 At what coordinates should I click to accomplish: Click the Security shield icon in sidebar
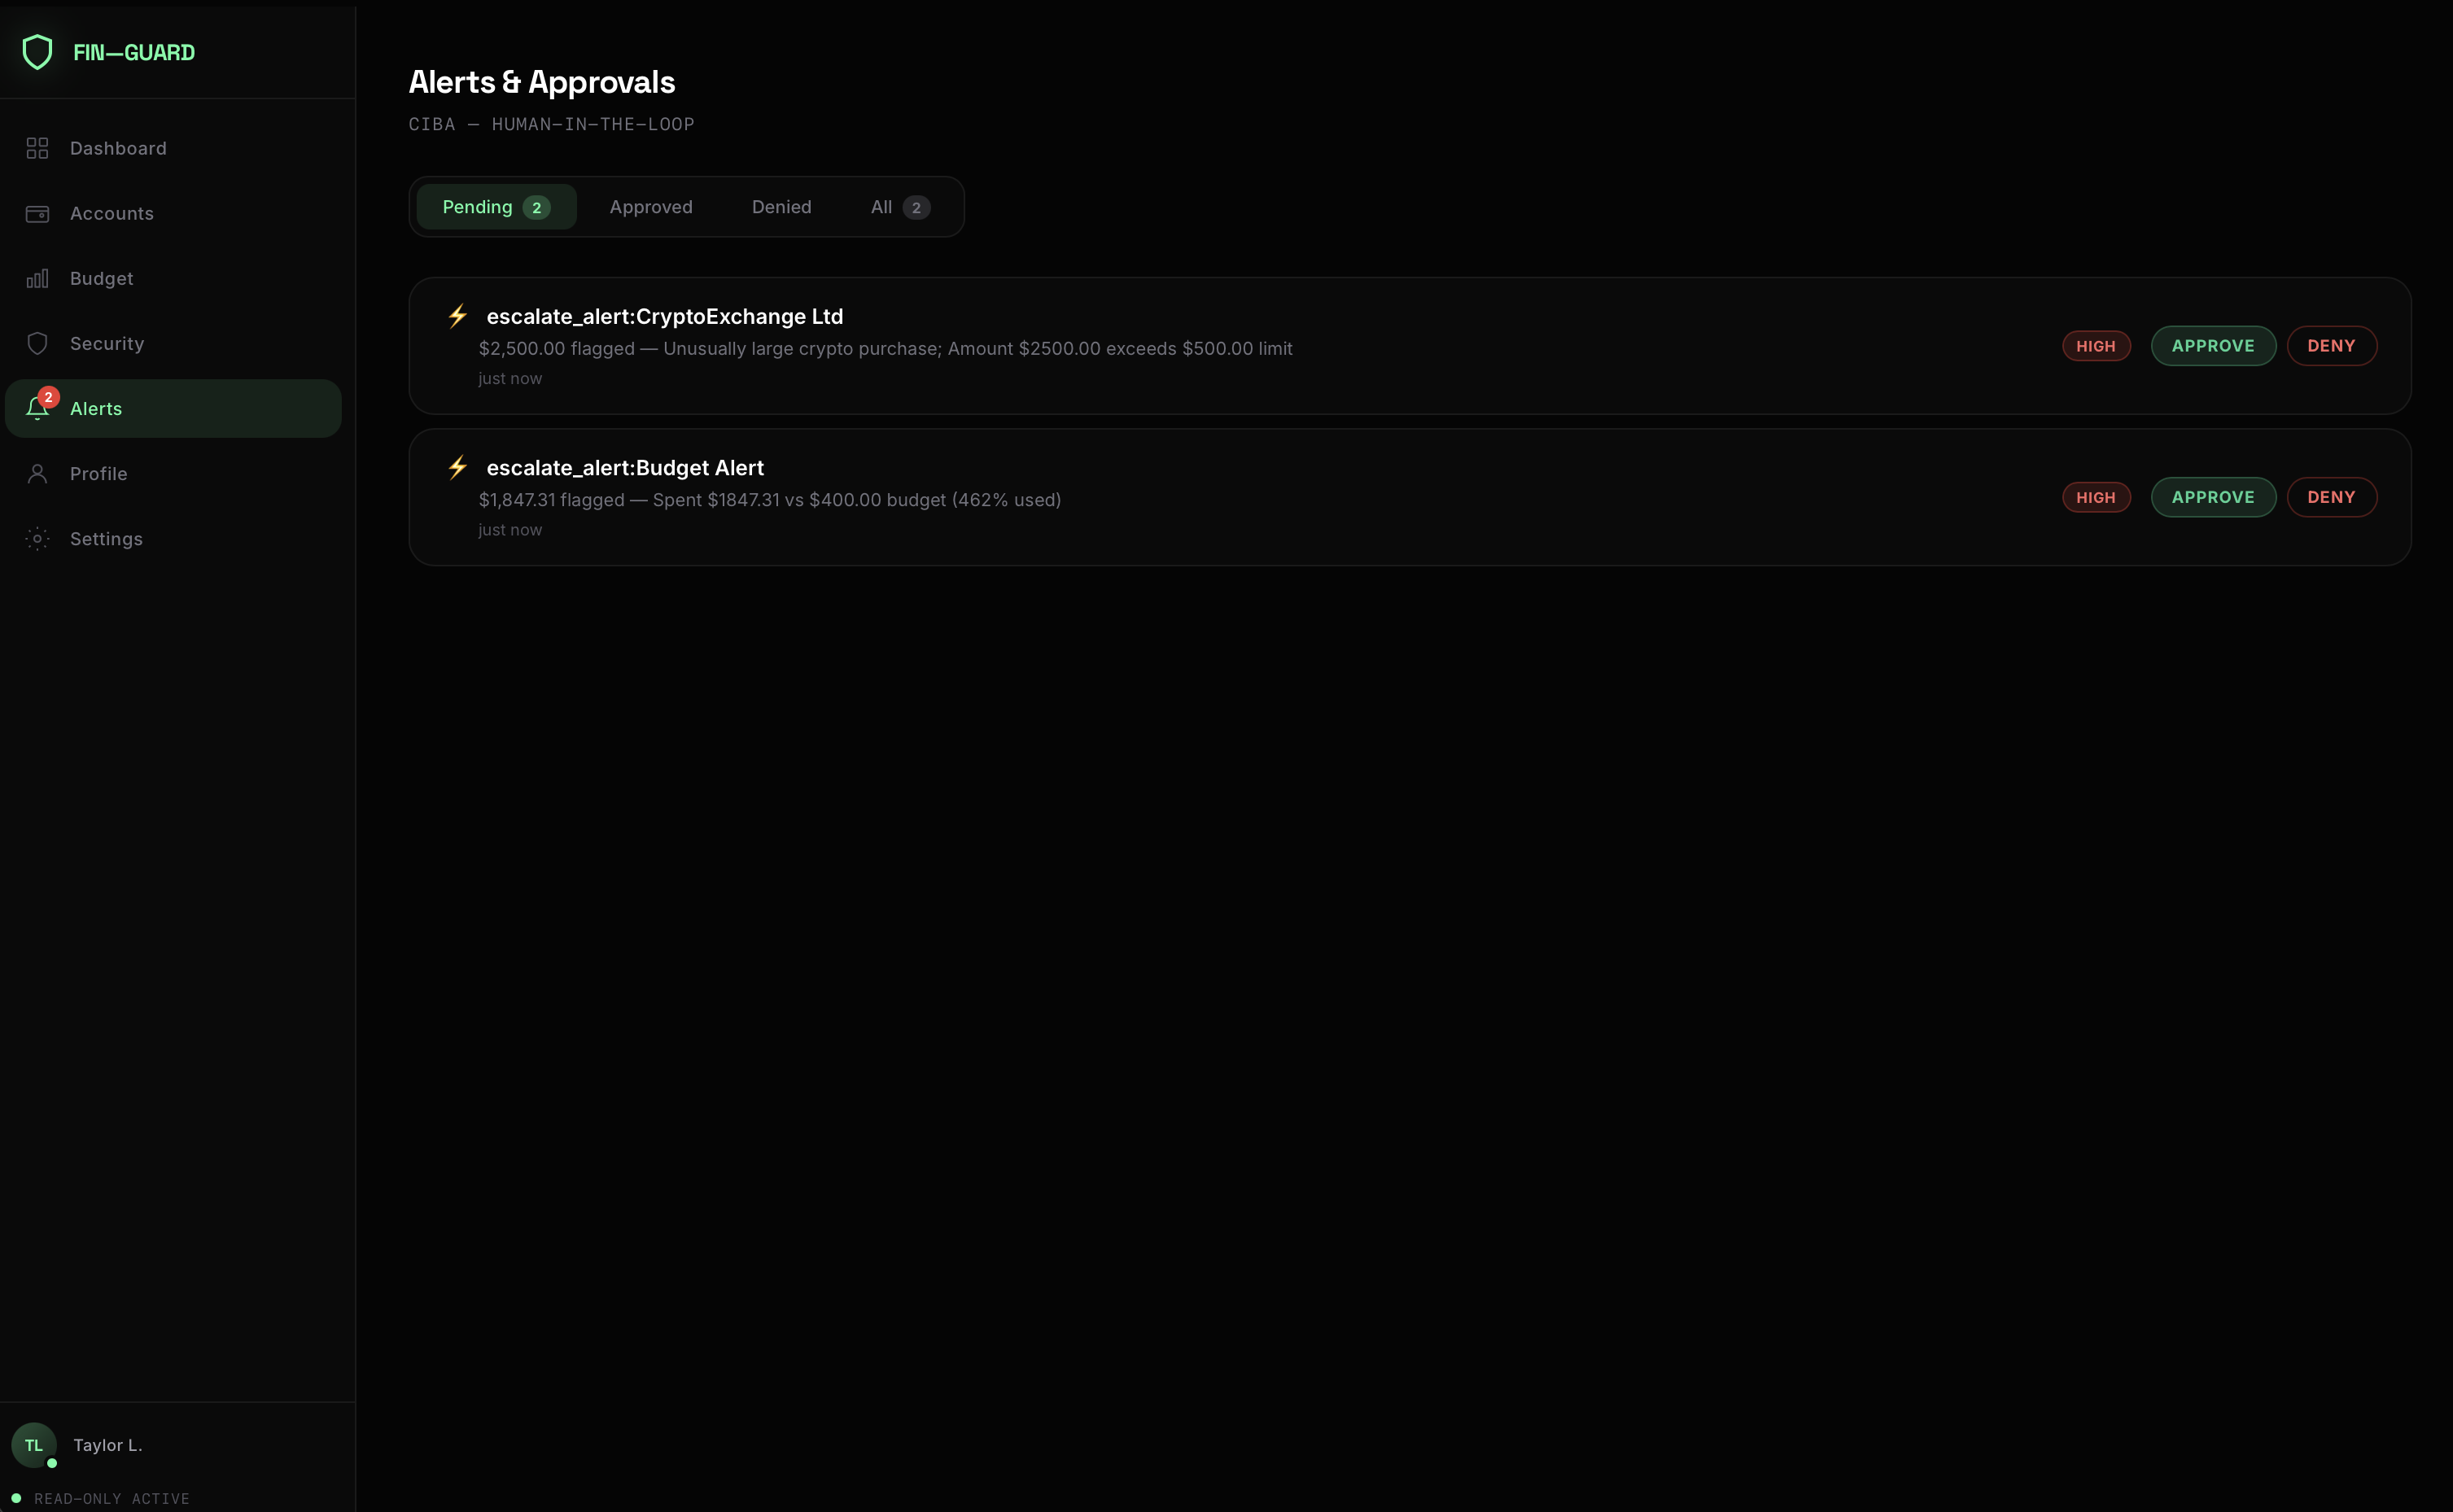tap(37, 344)
